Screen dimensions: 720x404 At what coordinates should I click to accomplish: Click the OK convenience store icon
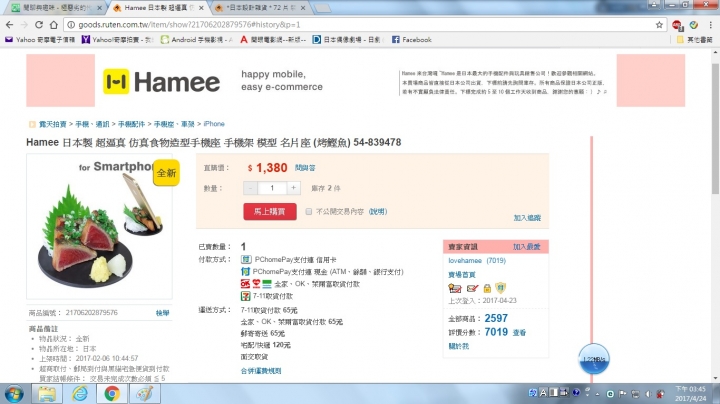(x=246, y=284)
